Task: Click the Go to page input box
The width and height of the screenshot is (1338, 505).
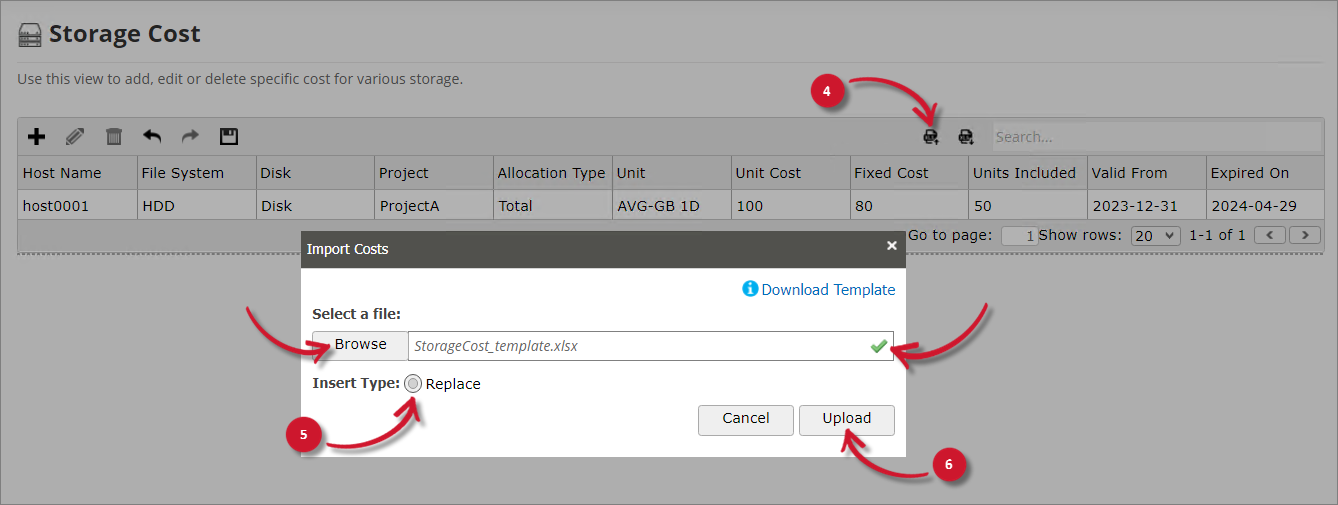Action: click(1019, 236)
